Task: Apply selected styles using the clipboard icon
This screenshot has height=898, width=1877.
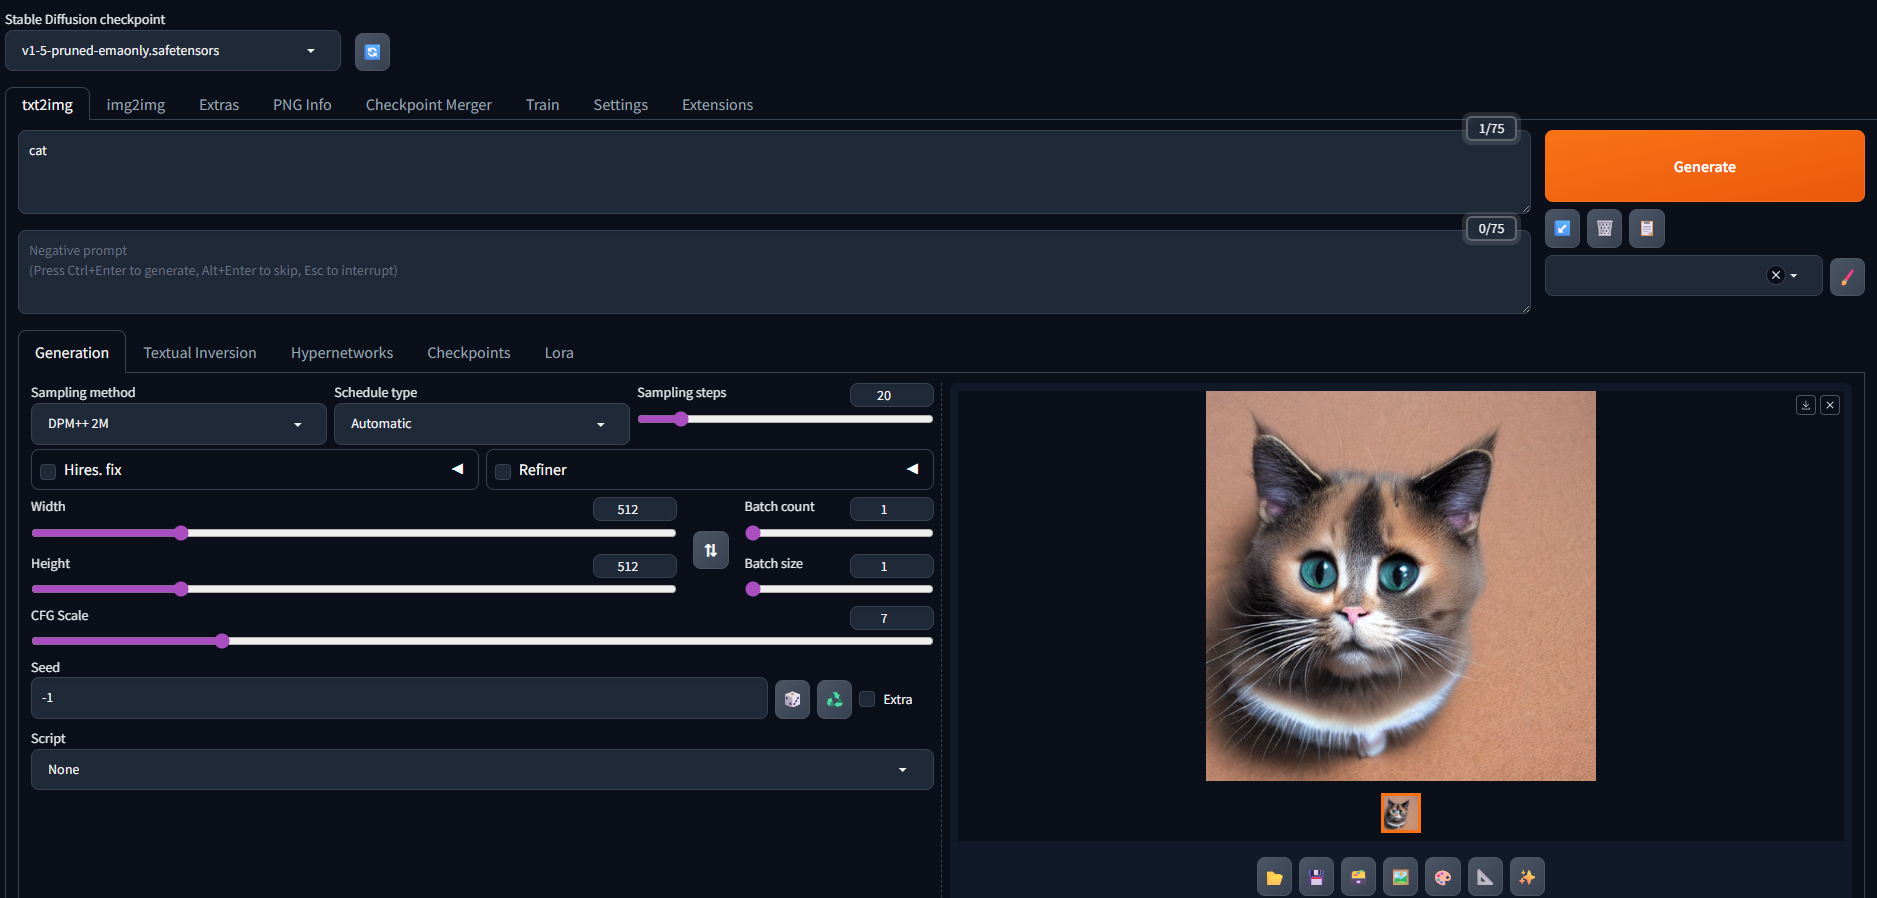Action: [1646, 228]
